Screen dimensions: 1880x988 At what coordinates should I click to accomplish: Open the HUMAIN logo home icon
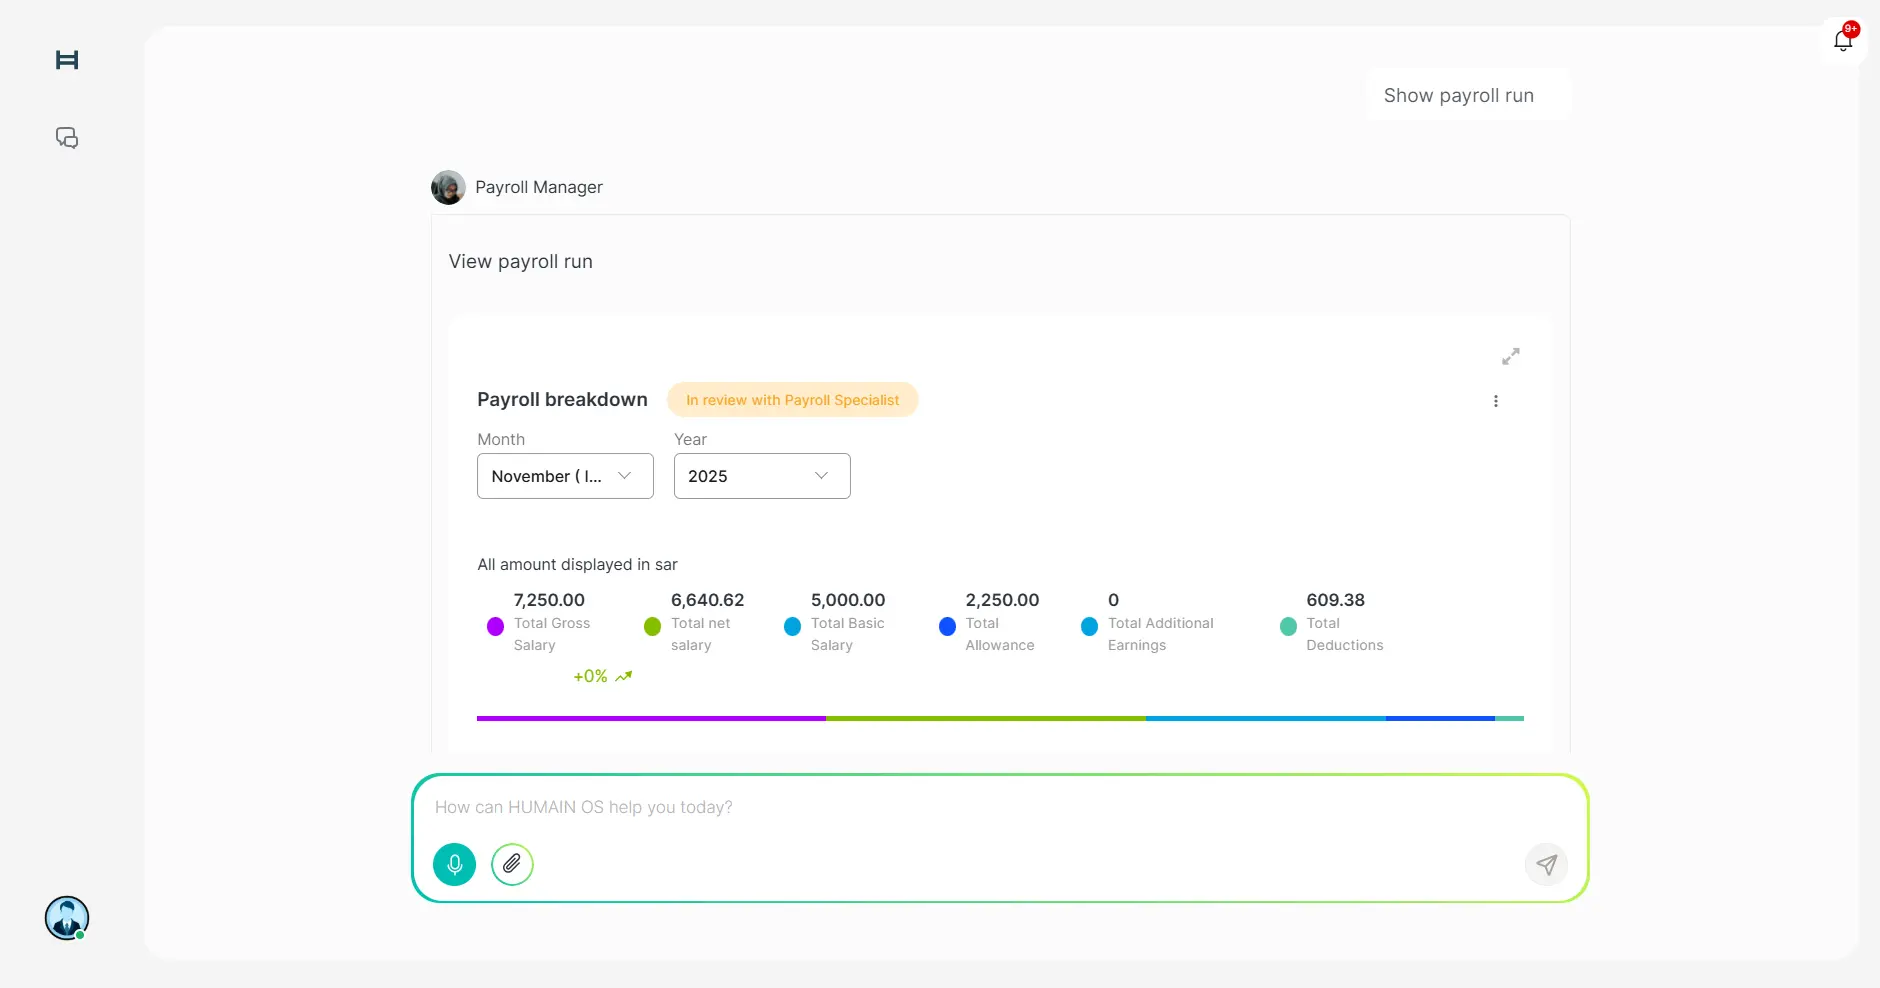point(67,60)
